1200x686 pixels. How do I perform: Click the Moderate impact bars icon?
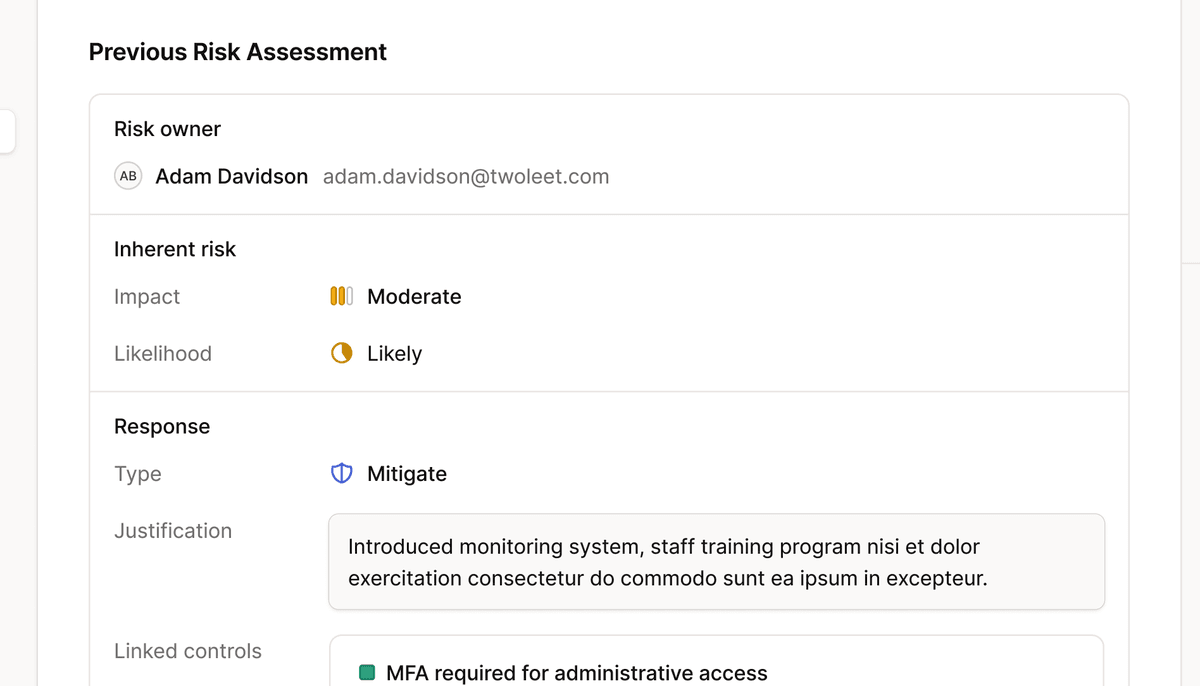(341, 296)
